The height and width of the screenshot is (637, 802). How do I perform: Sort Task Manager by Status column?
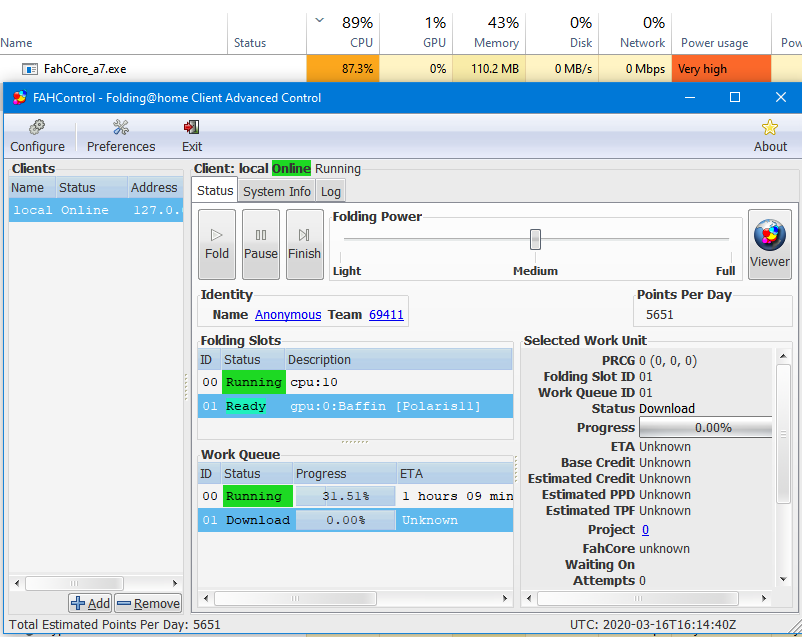click(267, 33)
